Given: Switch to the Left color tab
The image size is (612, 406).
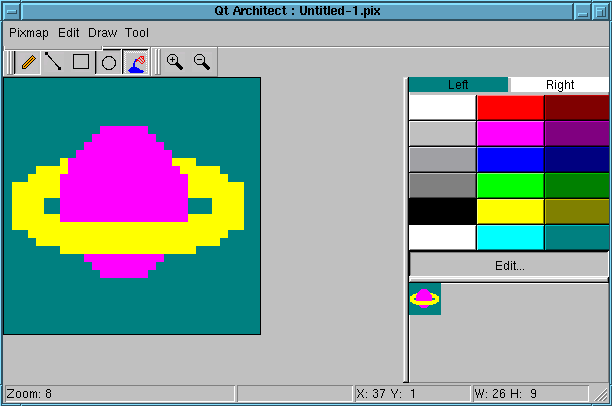Looking at the screenshot, I should pyautogui.click(x=458, y=85).
